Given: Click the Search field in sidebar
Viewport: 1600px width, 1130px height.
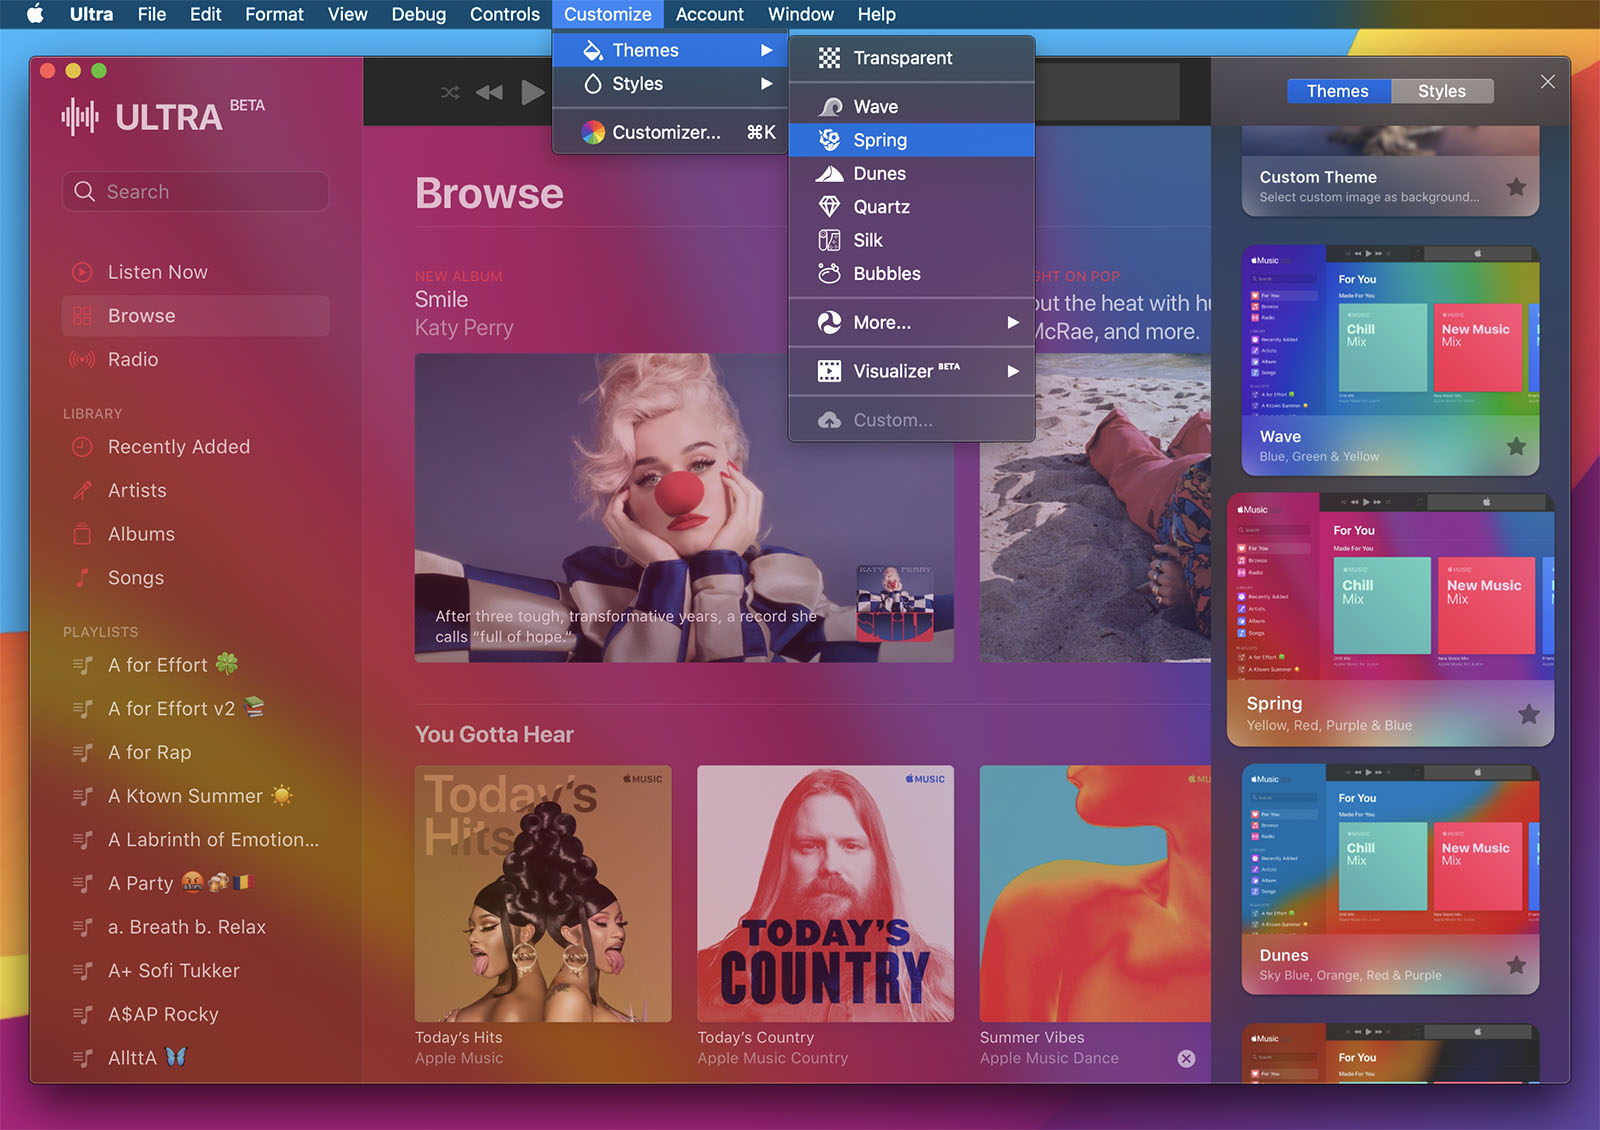Looking at the screenshot, I should [x=196, y=191].
